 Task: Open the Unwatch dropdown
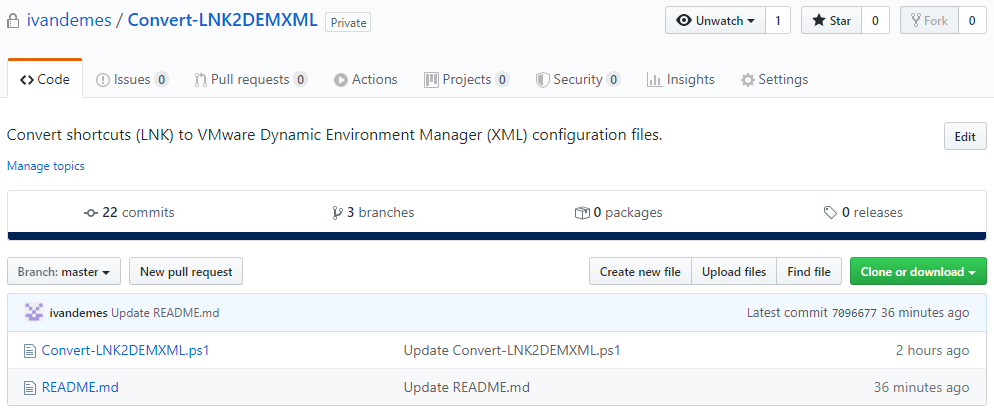715,20
